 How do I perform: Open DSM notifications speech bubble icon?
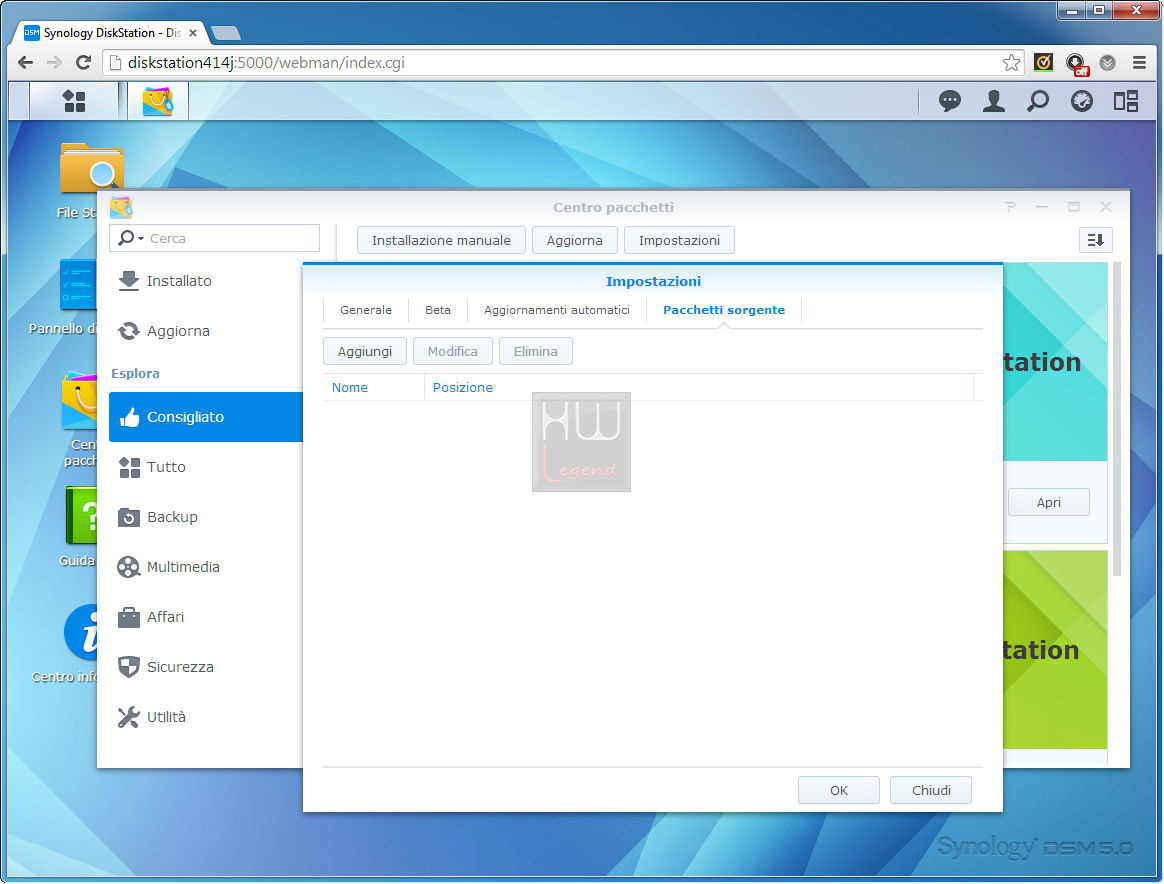click(949, 101)
